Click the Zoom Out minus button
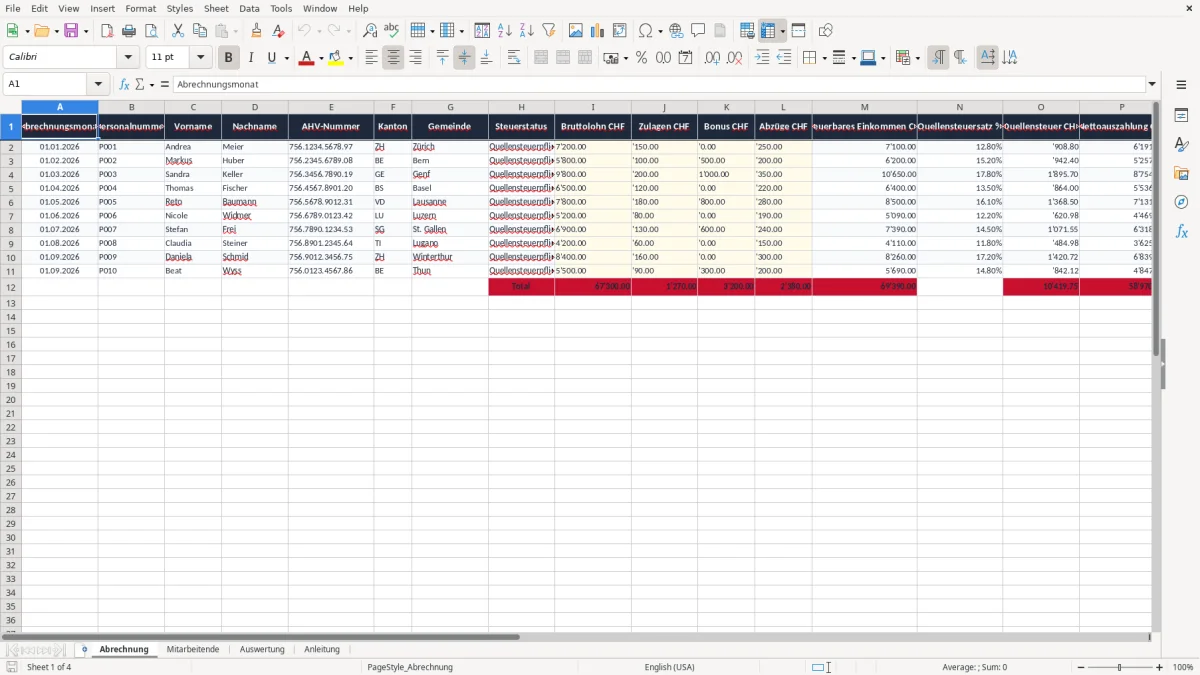Image resolution: width=1200 pixels, height=675 pixels. click(x=1080, y=667)
